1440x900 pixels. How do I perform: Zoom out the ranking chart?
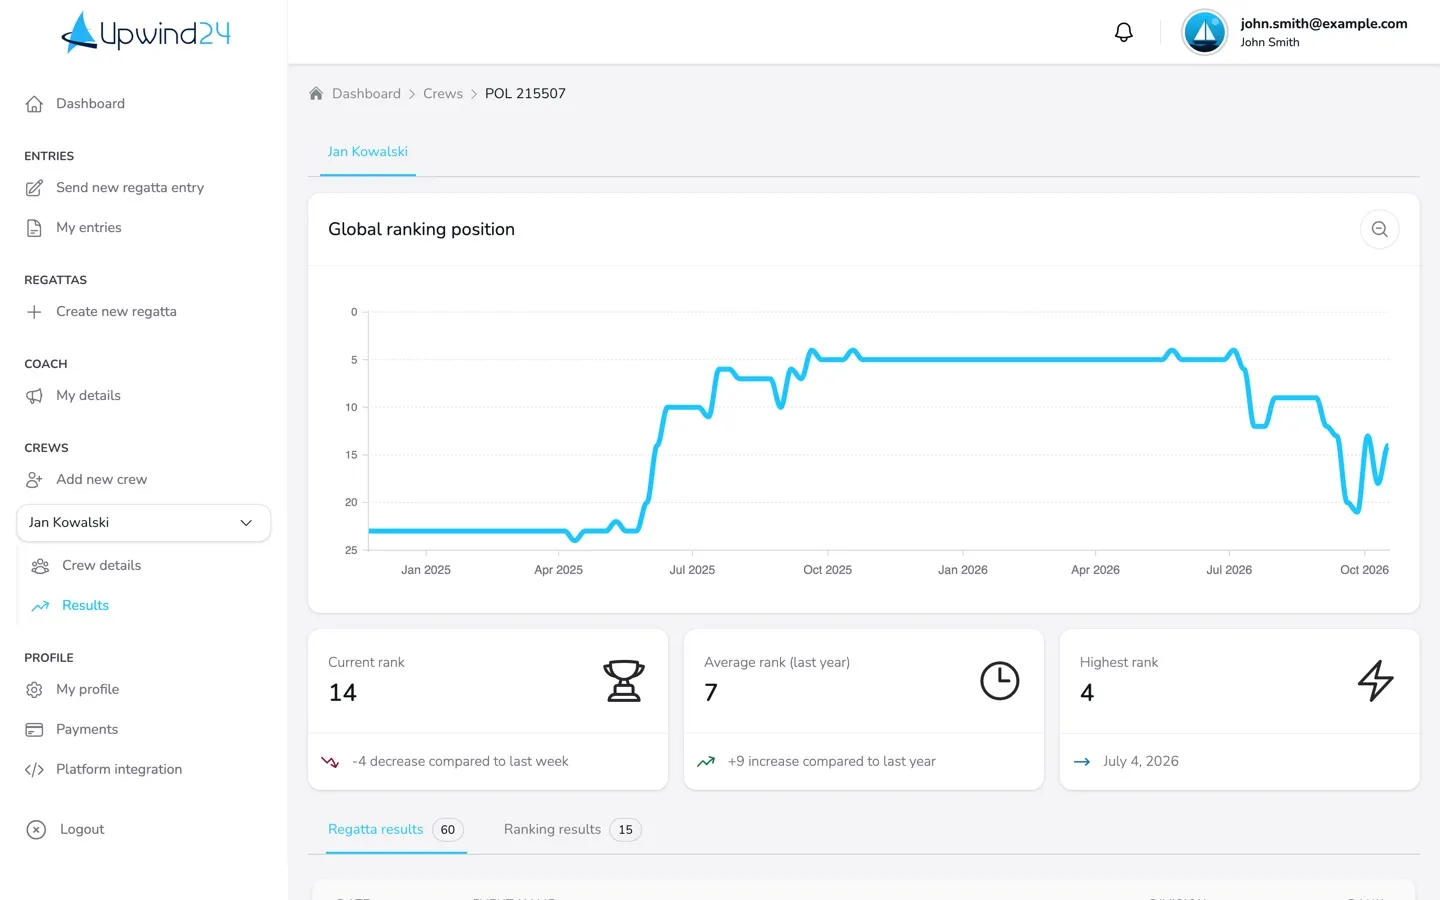point(1379,229)
